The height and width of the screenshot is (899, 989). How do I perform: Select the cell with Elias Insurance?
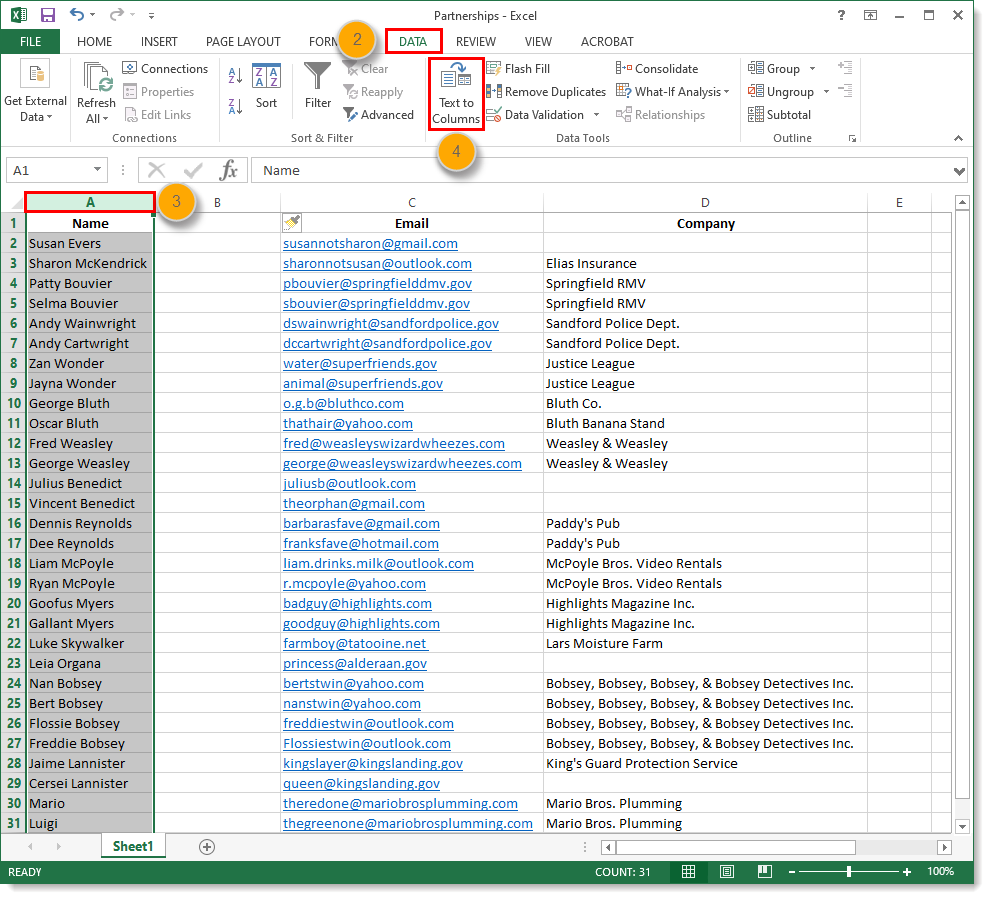705,264
